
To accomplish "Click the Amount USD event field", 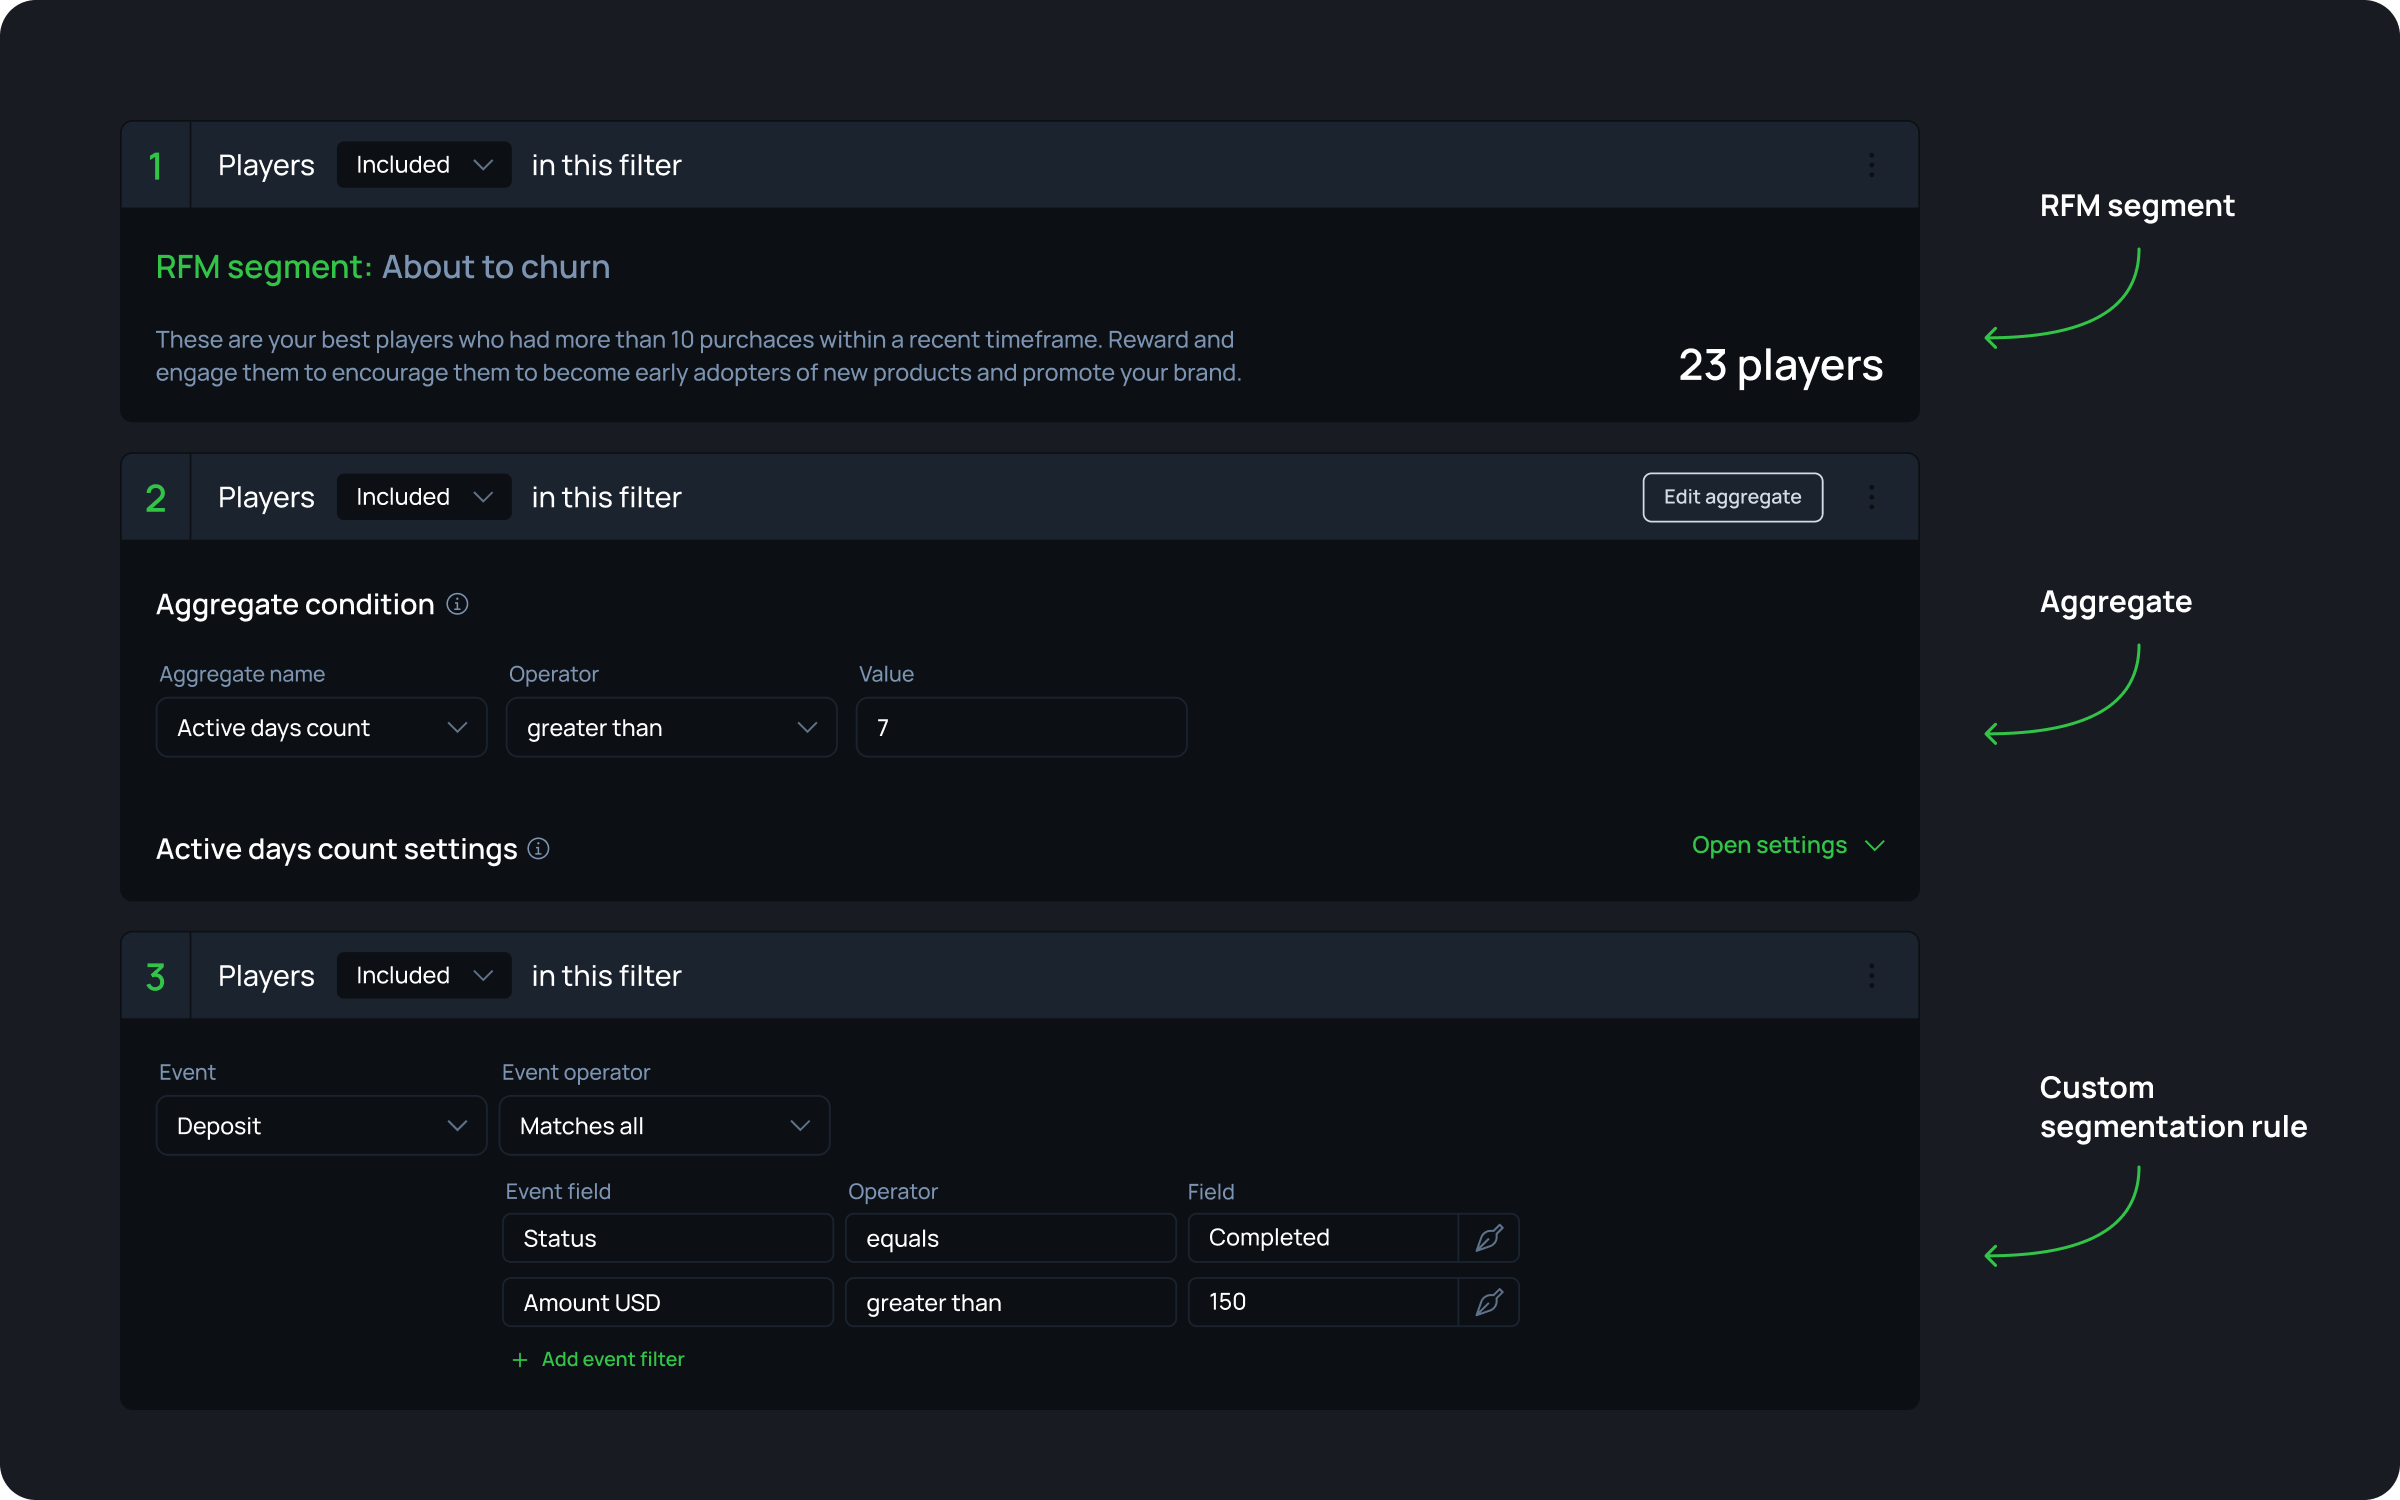I will [x=667, y=1303].
